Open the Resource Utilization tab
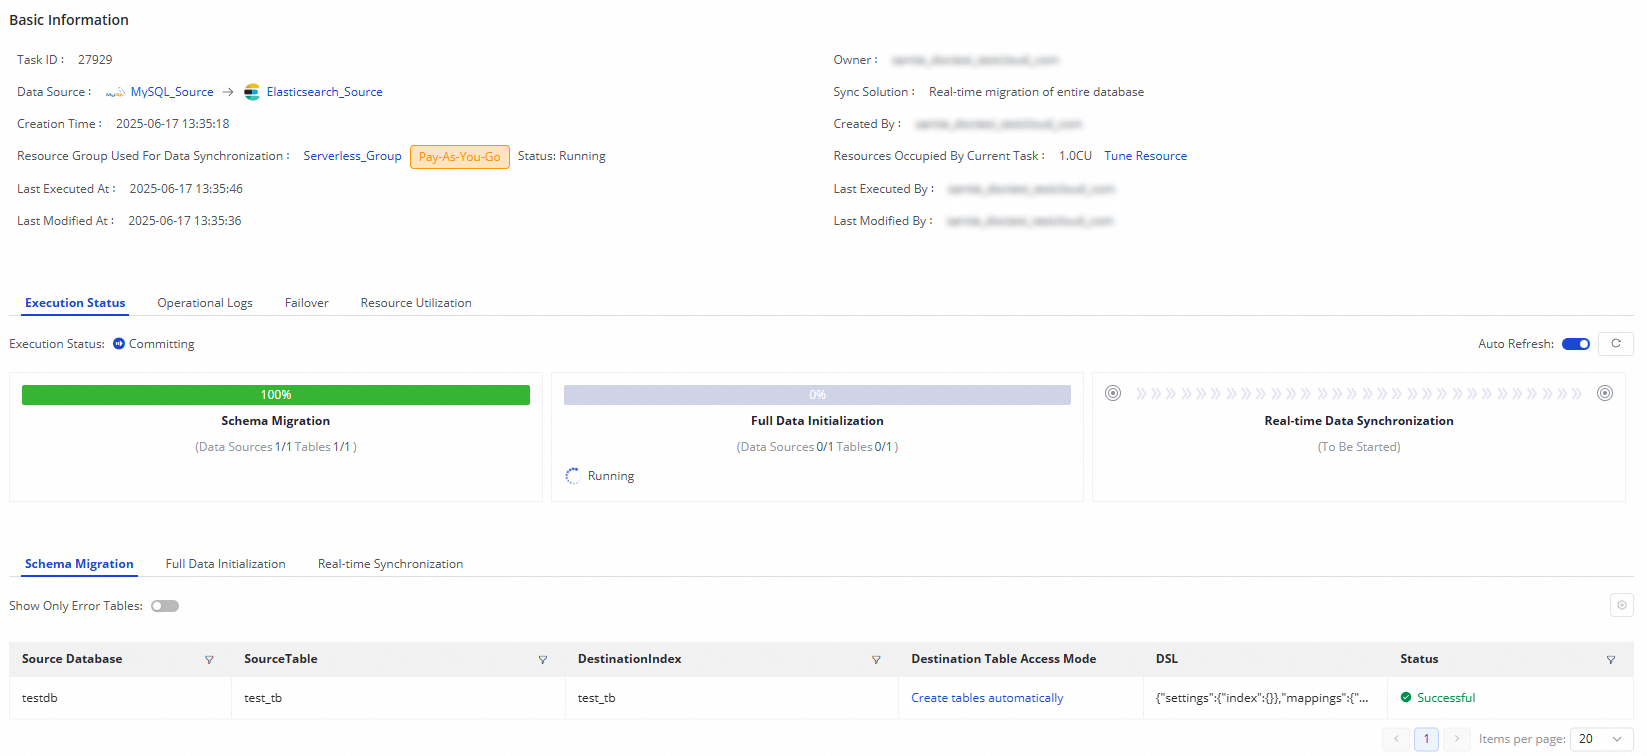This screenshot has height=756, width=1647. click(416, 303)
